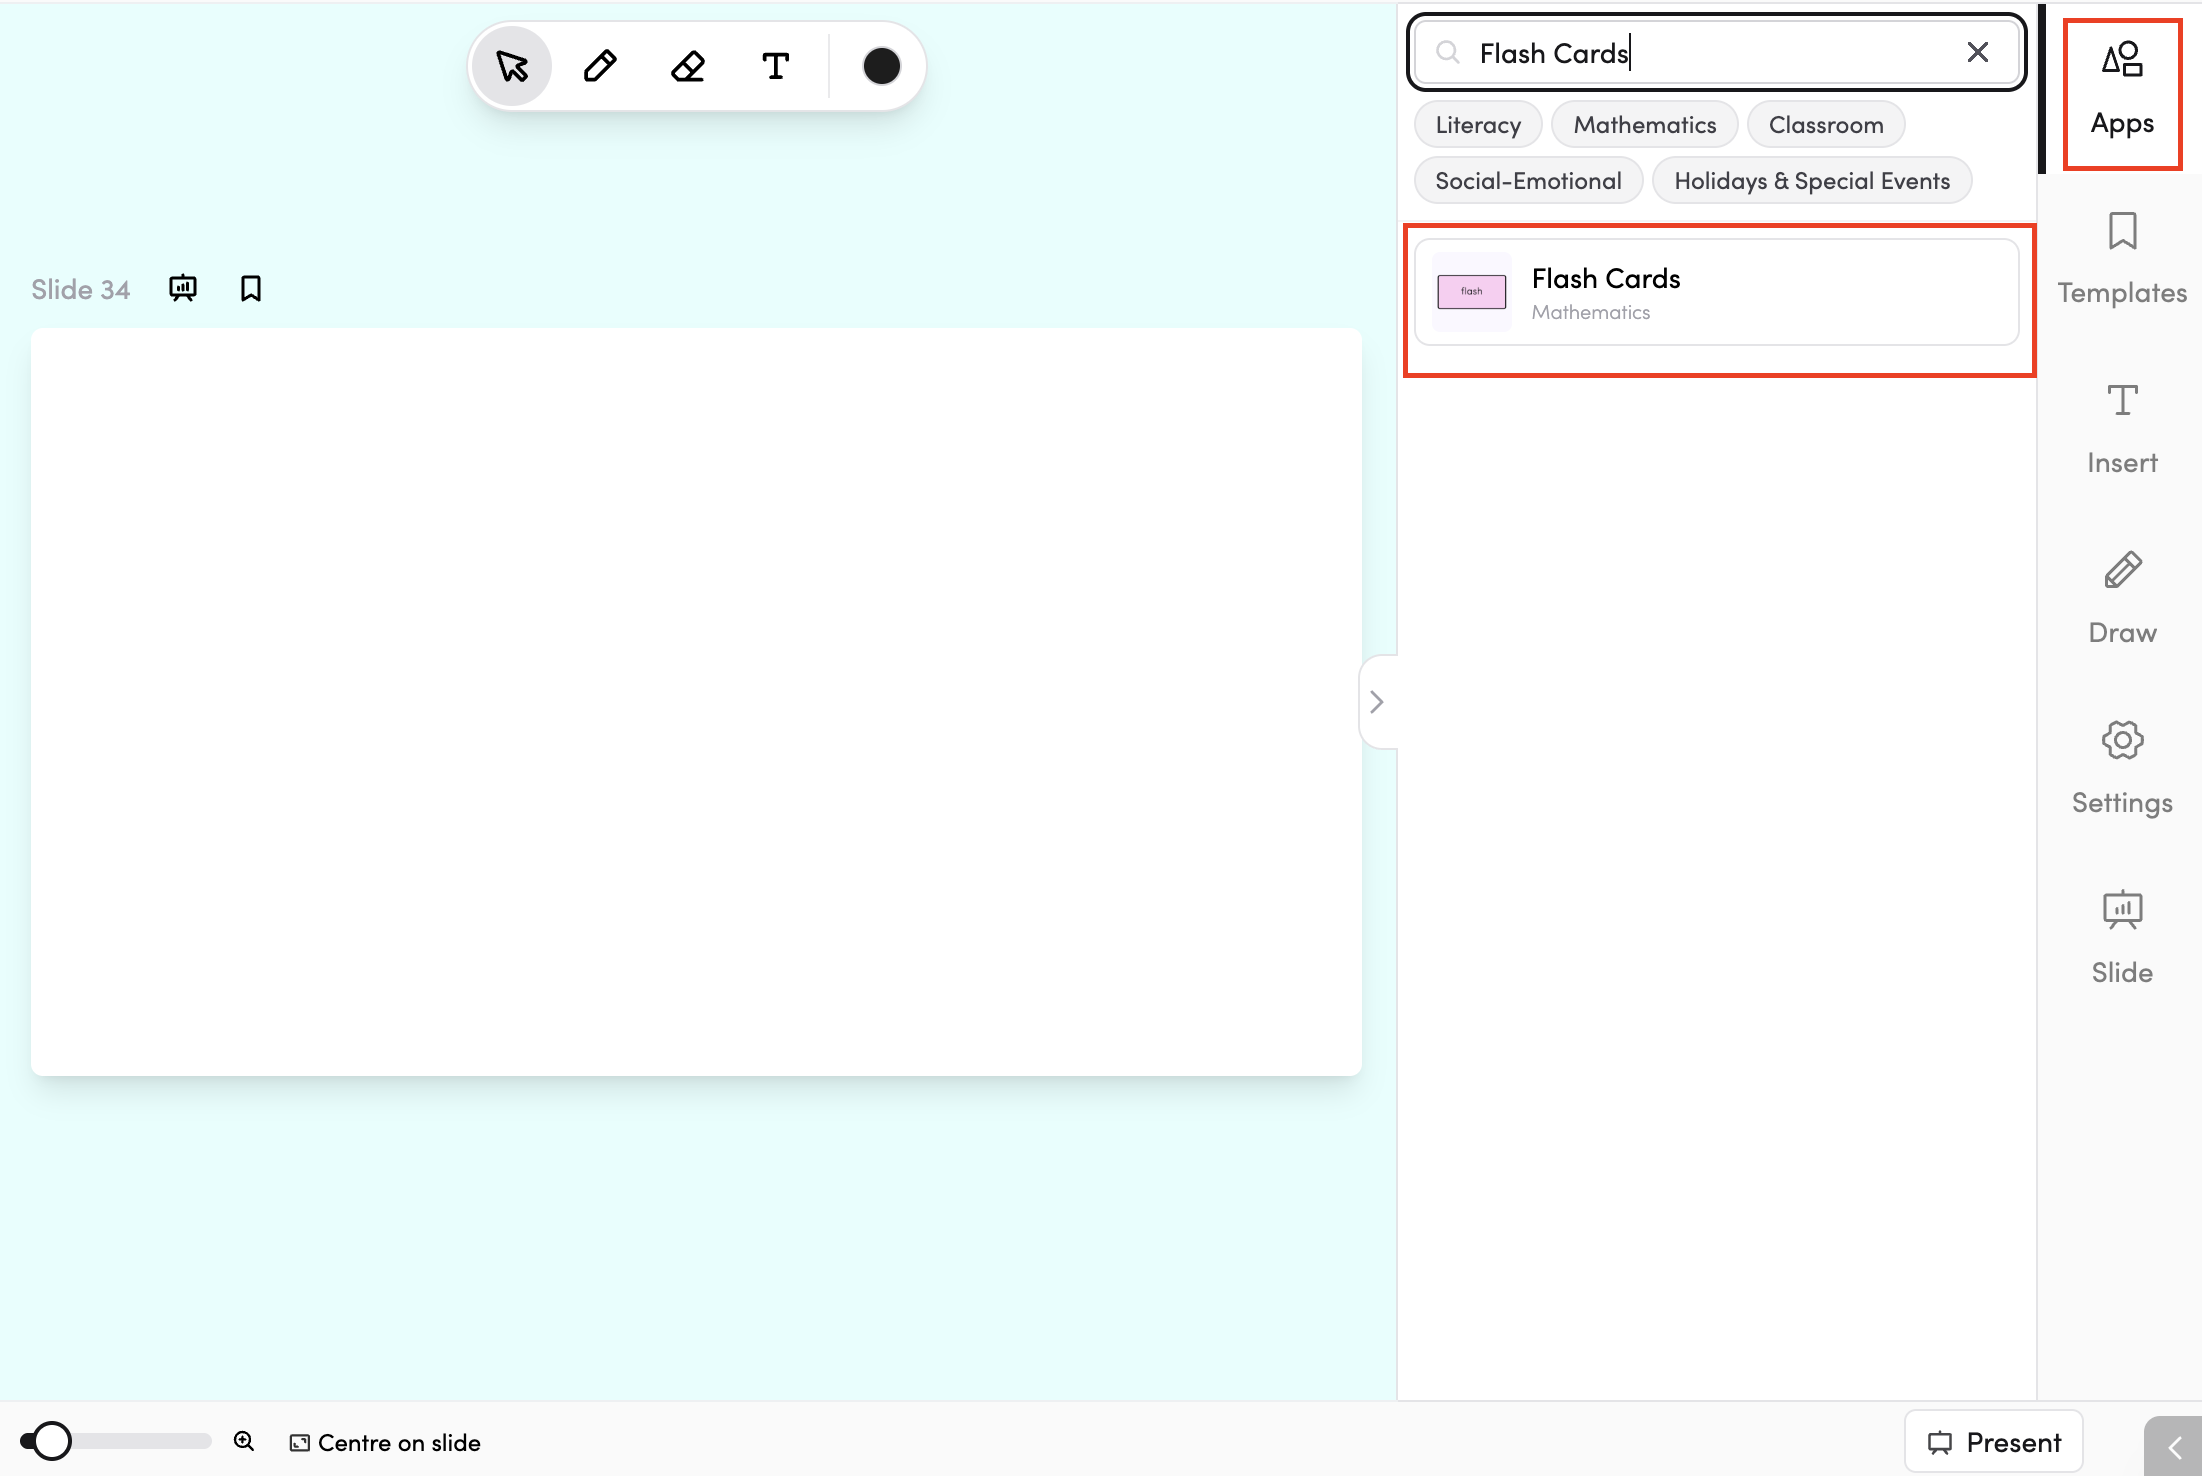Select the pen drawing tool

(x=600, y=66)
